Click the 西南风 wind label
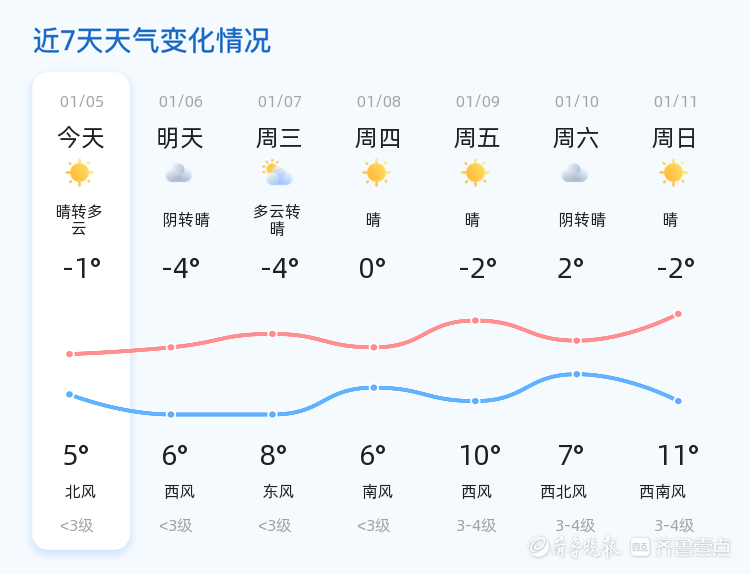Screen dimensions: 750x574 coord(663,491)
